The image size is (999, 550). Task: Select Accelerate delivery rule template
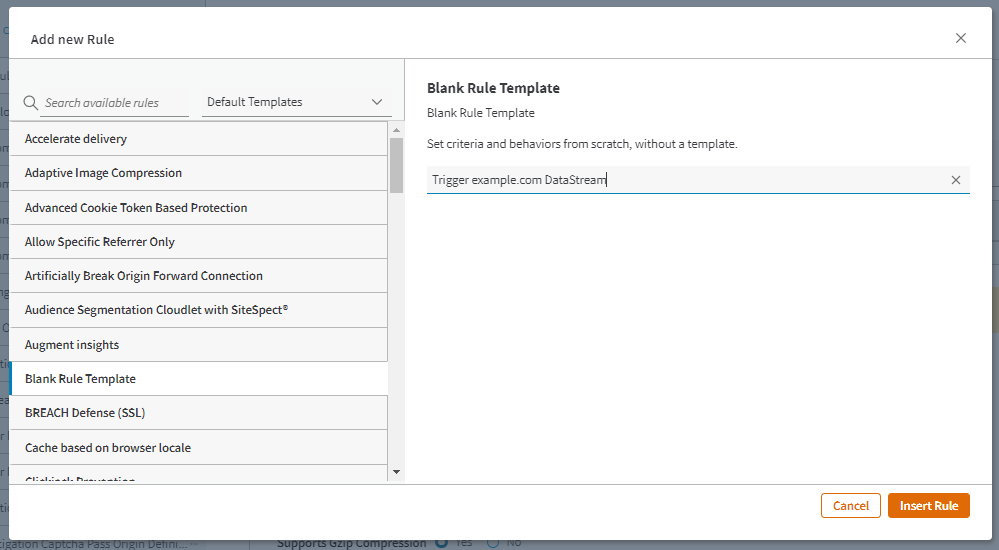tap(198, 139)
